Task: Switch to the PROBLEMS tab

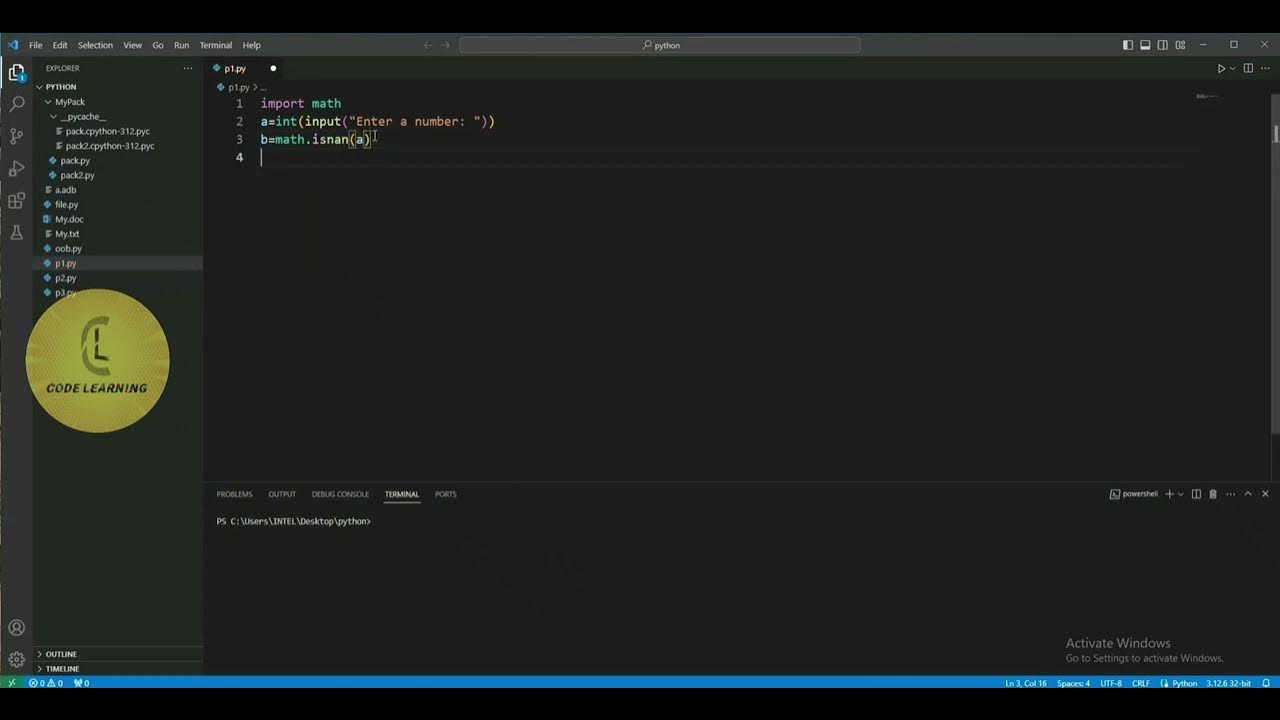Action: pyautogui.click(x=235, y=494)
